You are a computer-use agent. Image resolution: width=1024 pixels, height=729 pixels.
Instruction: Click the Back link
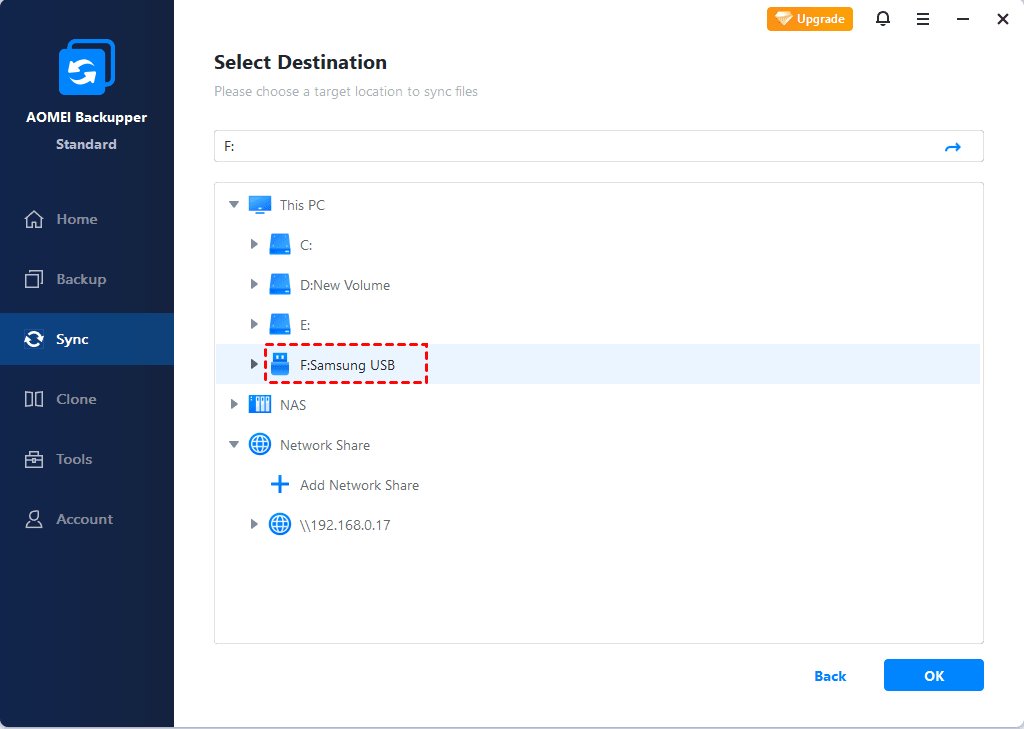coord(830,676)
